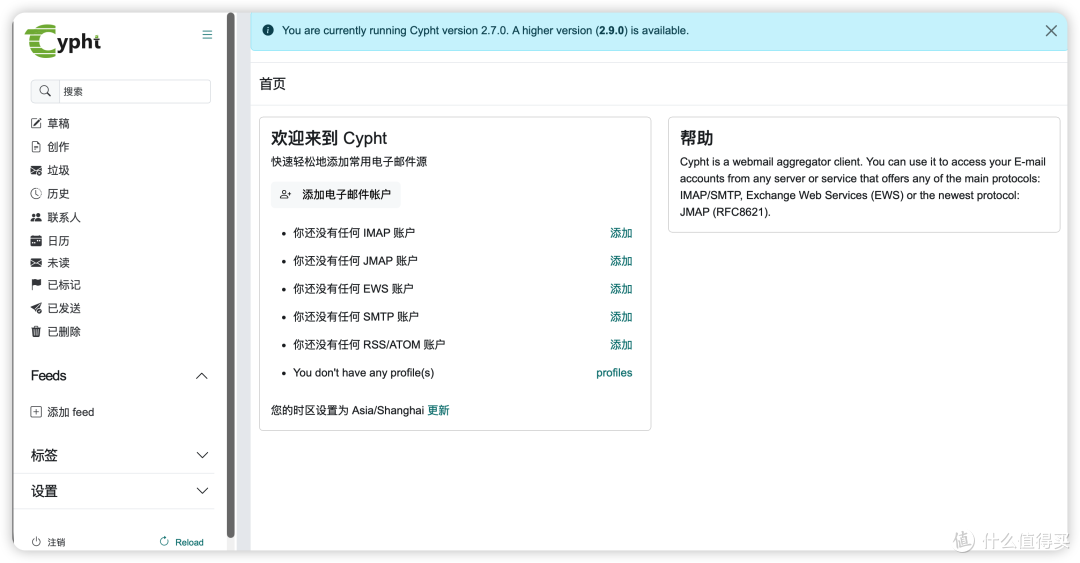Click the 你还没有任何 IMAP 账户 text
Viewport: 1080px width, 563px height.
pos(354,233)
